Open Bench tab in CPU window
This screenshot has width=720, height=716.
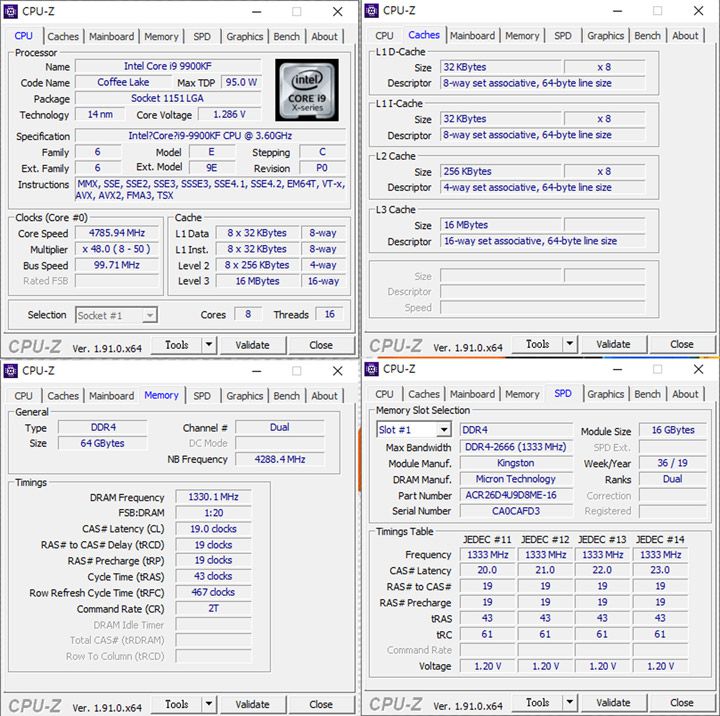point(287,36)
